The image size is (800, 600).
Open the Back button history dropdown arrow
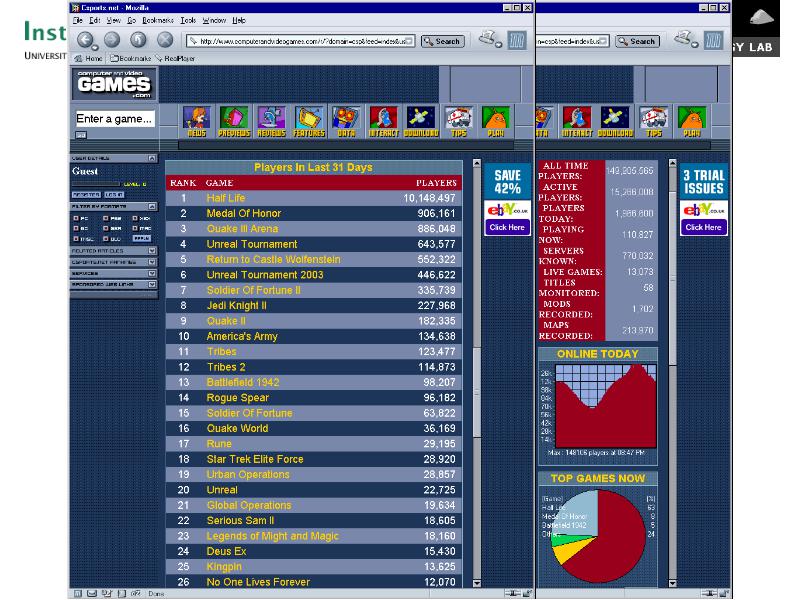click(x=95, y=47)
